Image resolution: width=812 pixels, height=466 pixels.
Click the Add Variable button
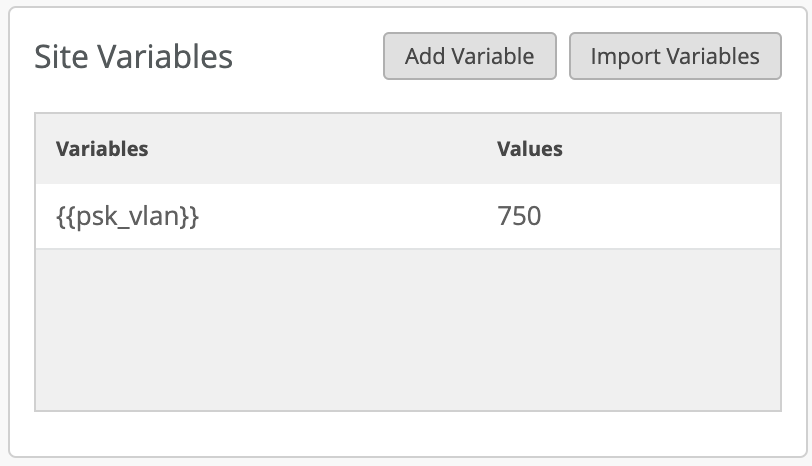469,56
